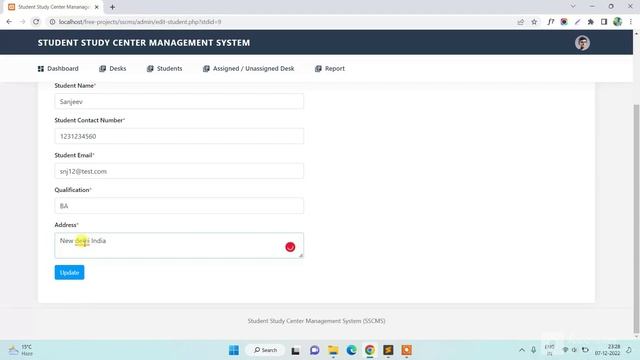This screenshot has height=360, width=640.
Task: Open the taskbar clock and date
Action: tap(608, 350)
